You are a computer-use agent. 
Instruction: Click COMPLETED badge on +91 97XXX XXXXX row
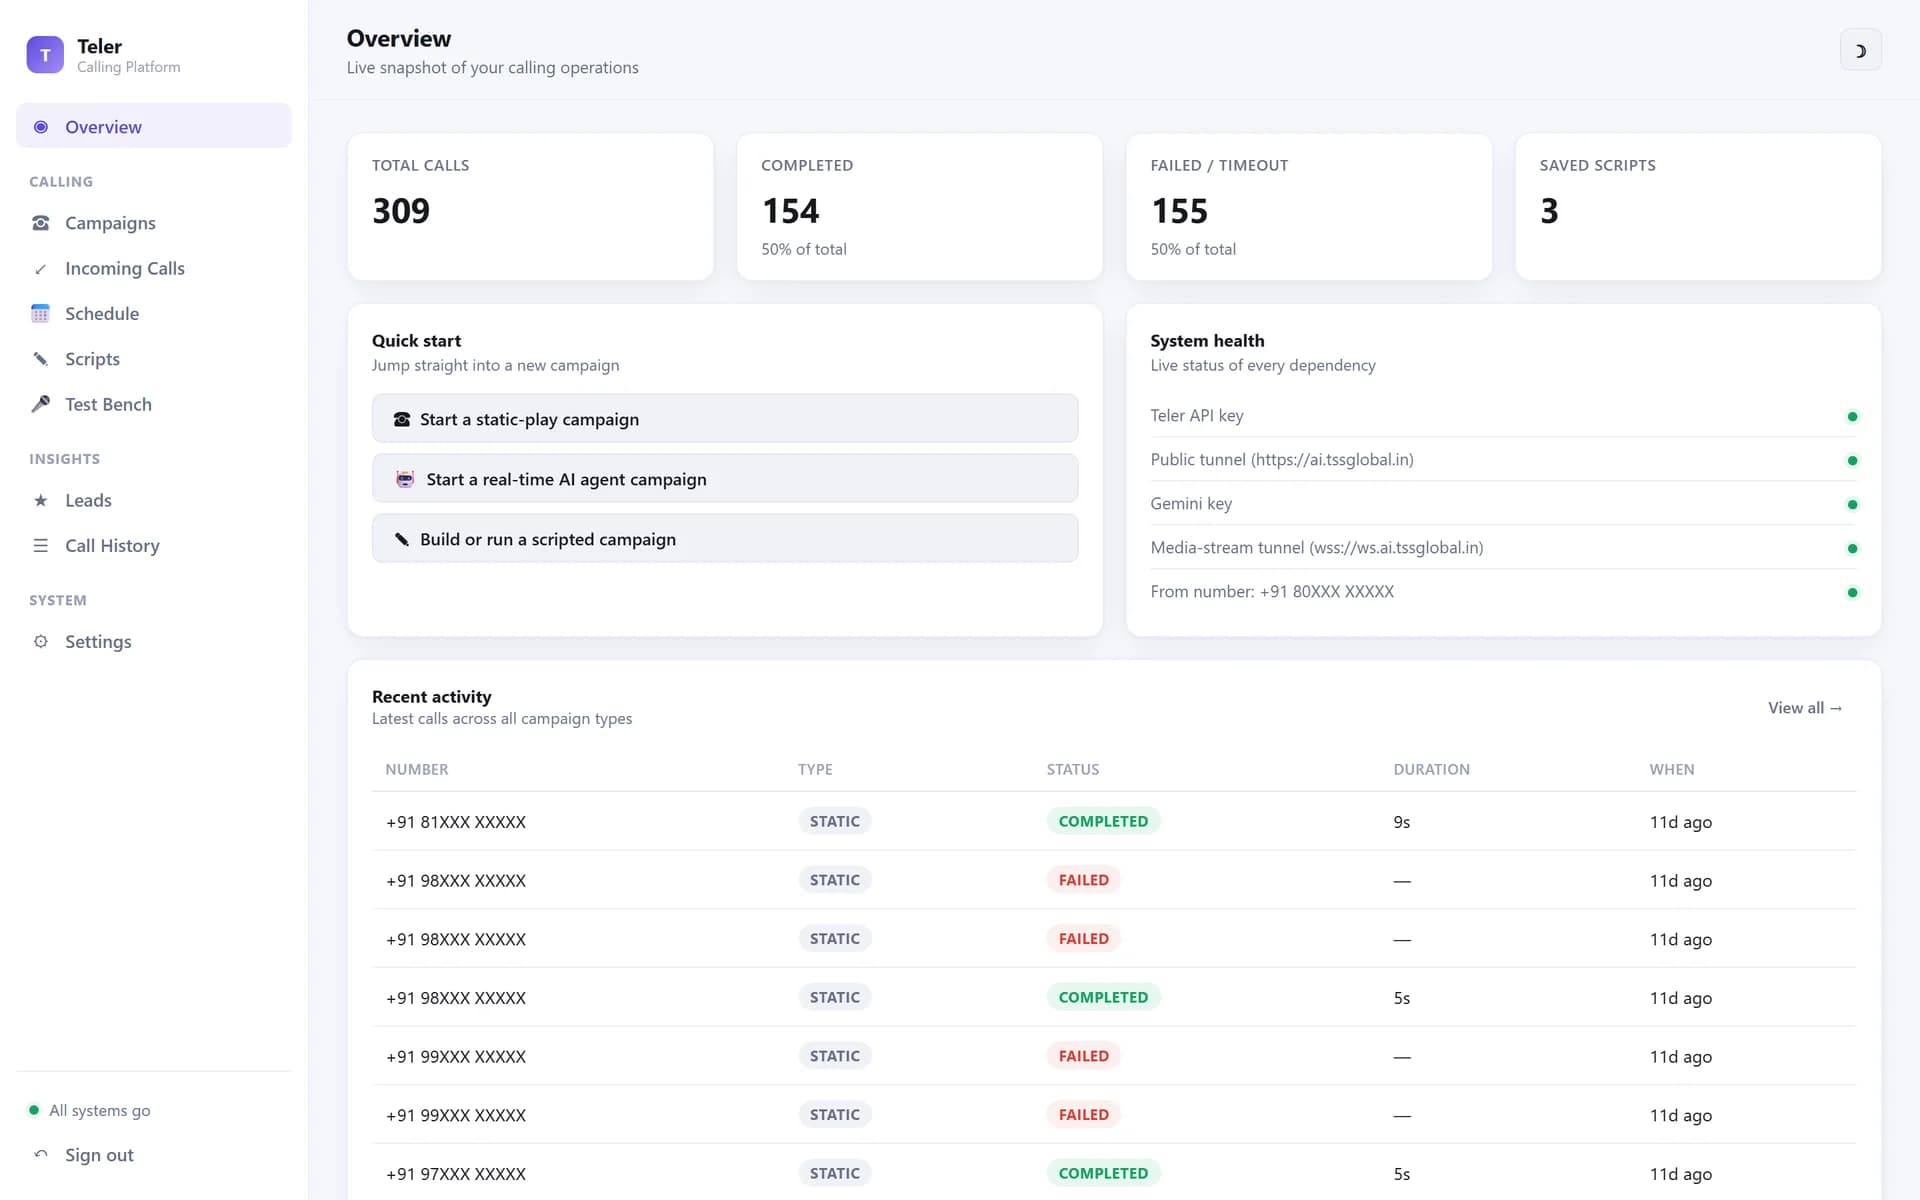point(1103,1173)
